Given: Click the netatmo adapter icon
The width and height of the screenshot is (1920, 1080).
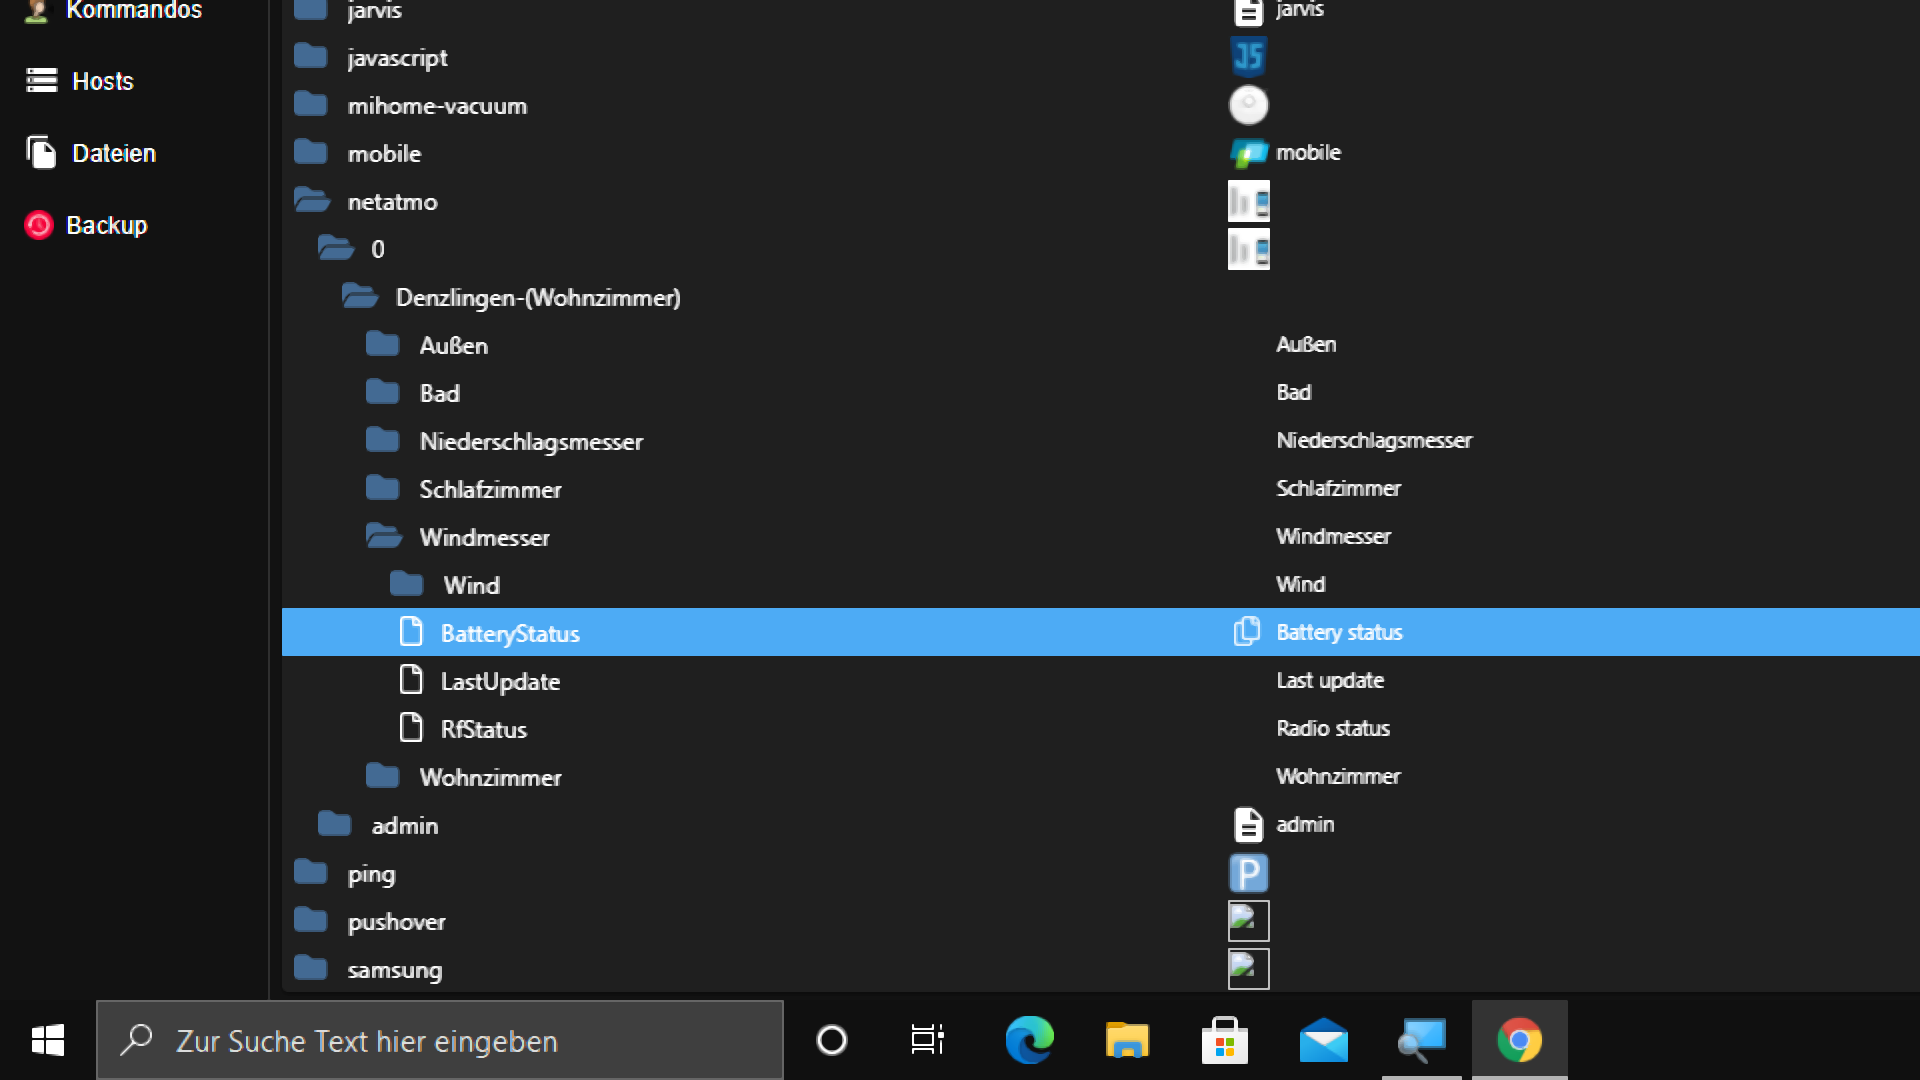Looking at the screenshot, I should click(x=1248, y=201).
